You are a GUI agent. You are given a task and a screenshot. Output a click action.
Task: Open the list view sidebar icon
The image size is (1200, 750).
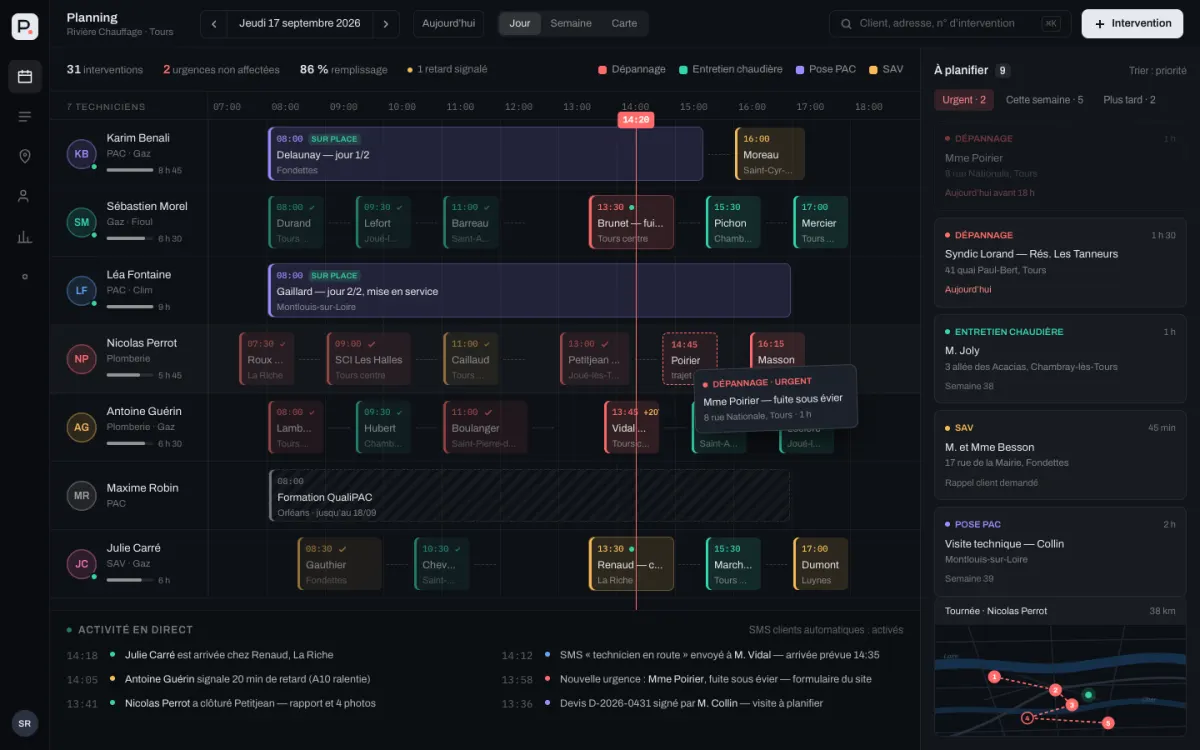pyautogui.click(x=25, y=116)
